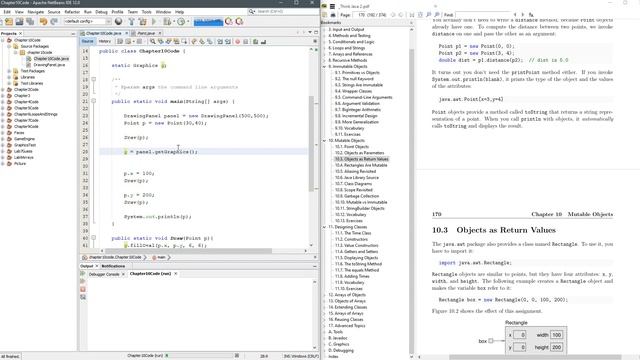
Task: Open the Refactor menu
Action: [x=72, y=12]
